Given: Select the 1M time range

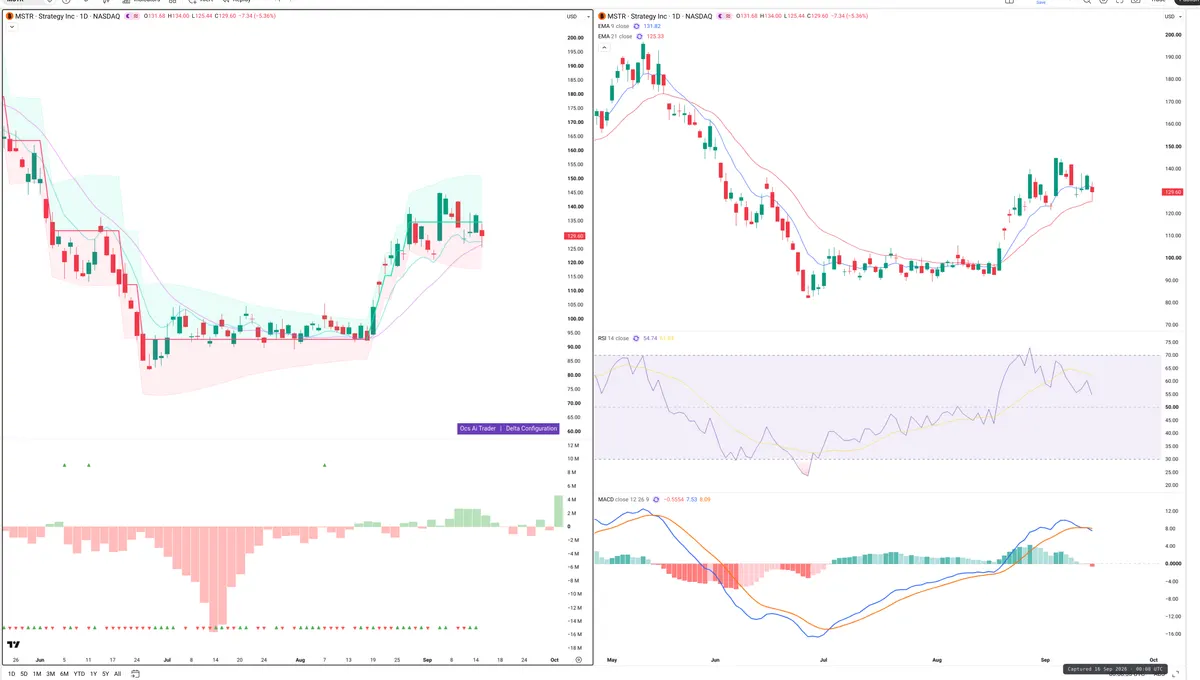Looking at the screenshot, I should [x=37, y=674].
